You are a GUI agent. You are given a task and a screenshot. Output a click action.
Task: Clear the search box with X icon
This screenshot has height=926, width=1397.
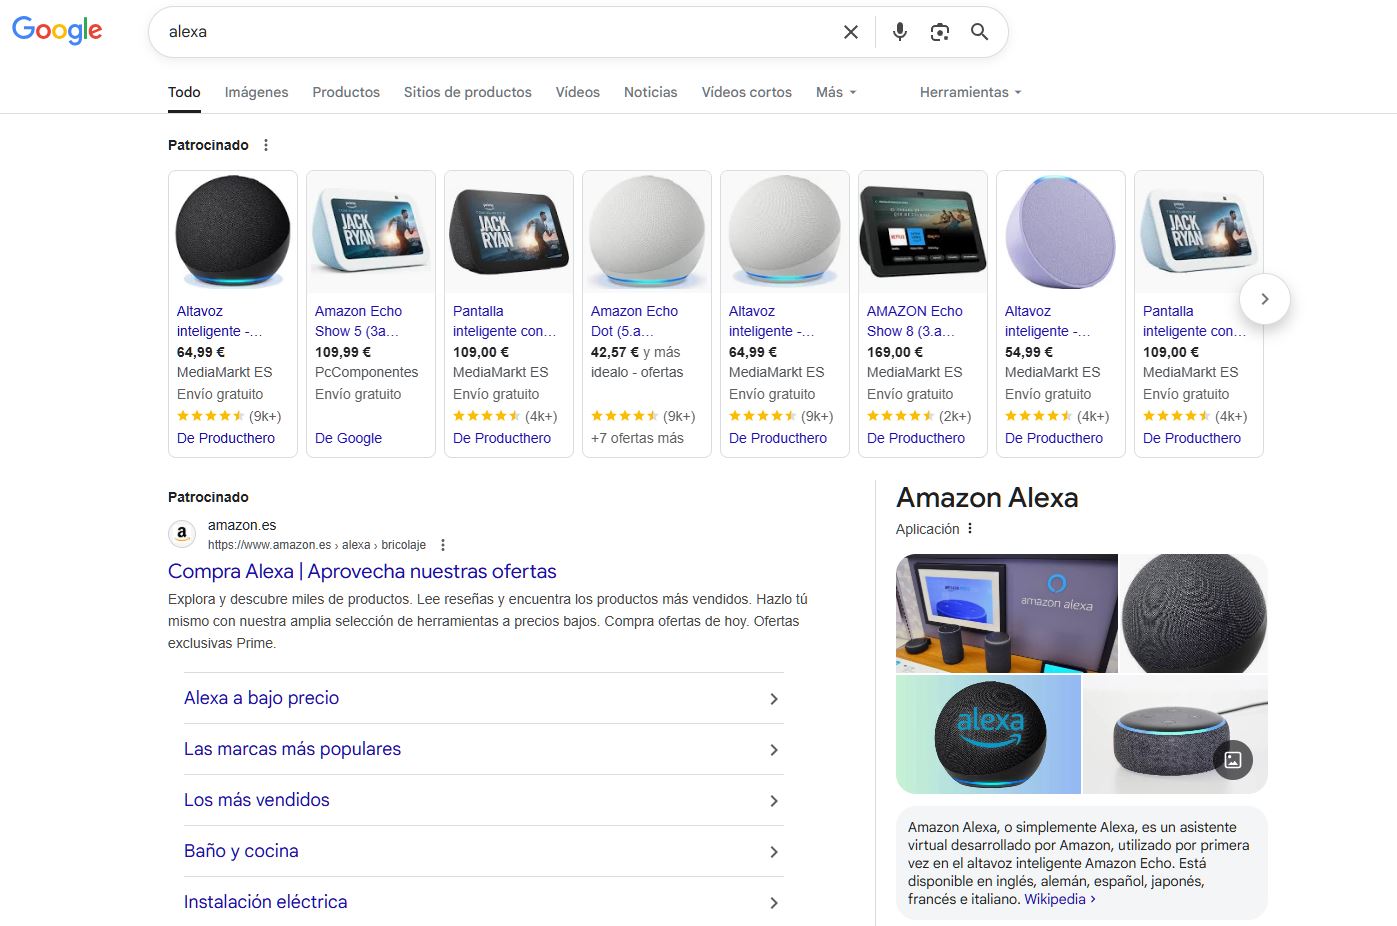(x=851, y=32)
